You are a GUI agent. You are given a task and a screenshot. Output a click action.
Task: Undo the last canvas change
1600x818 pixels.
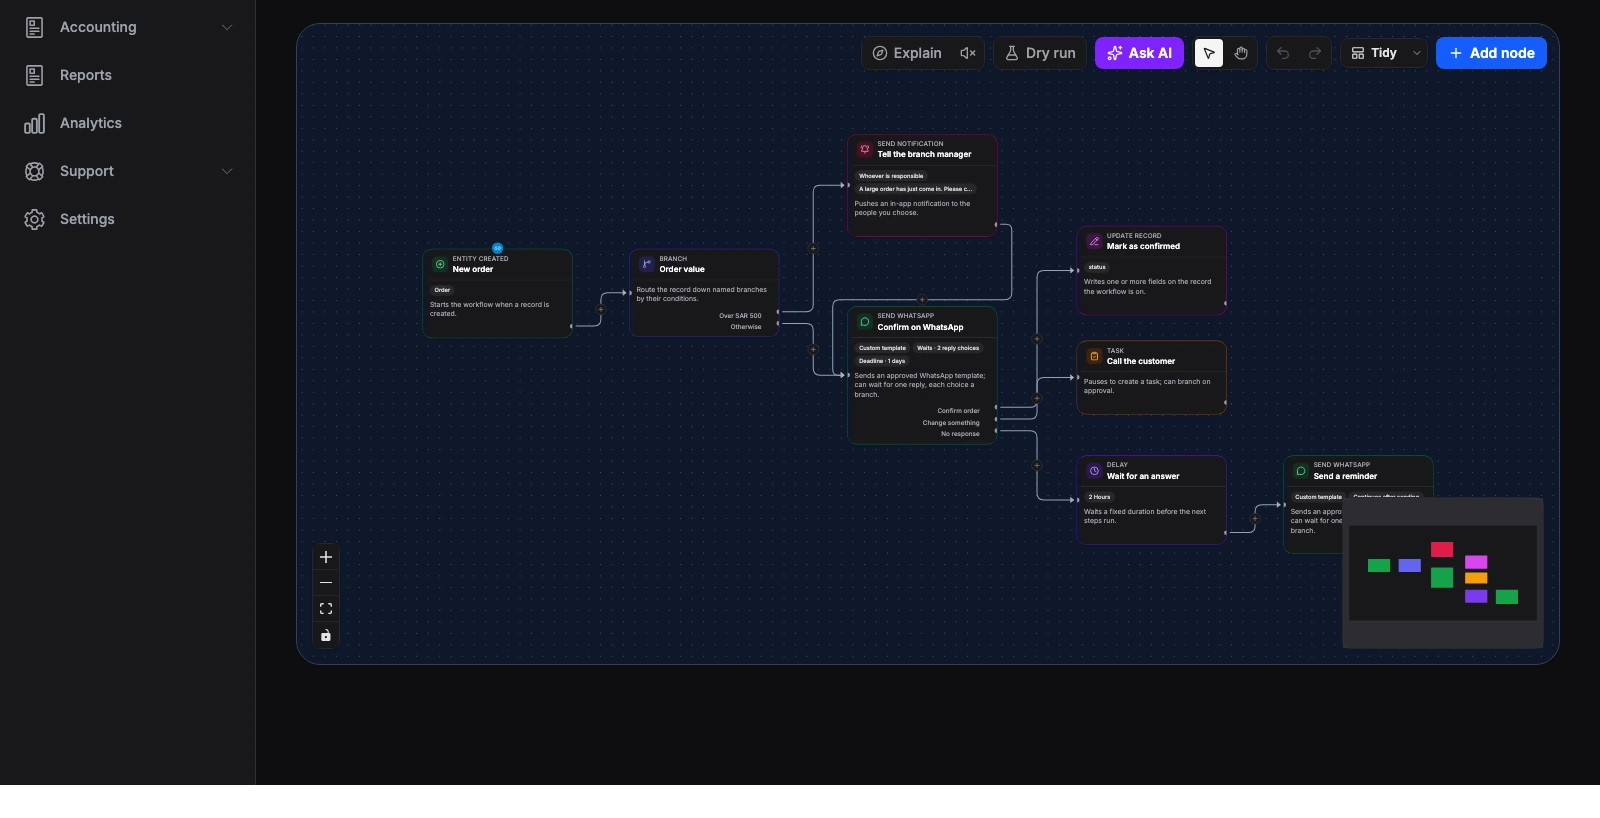(1283, 53)
